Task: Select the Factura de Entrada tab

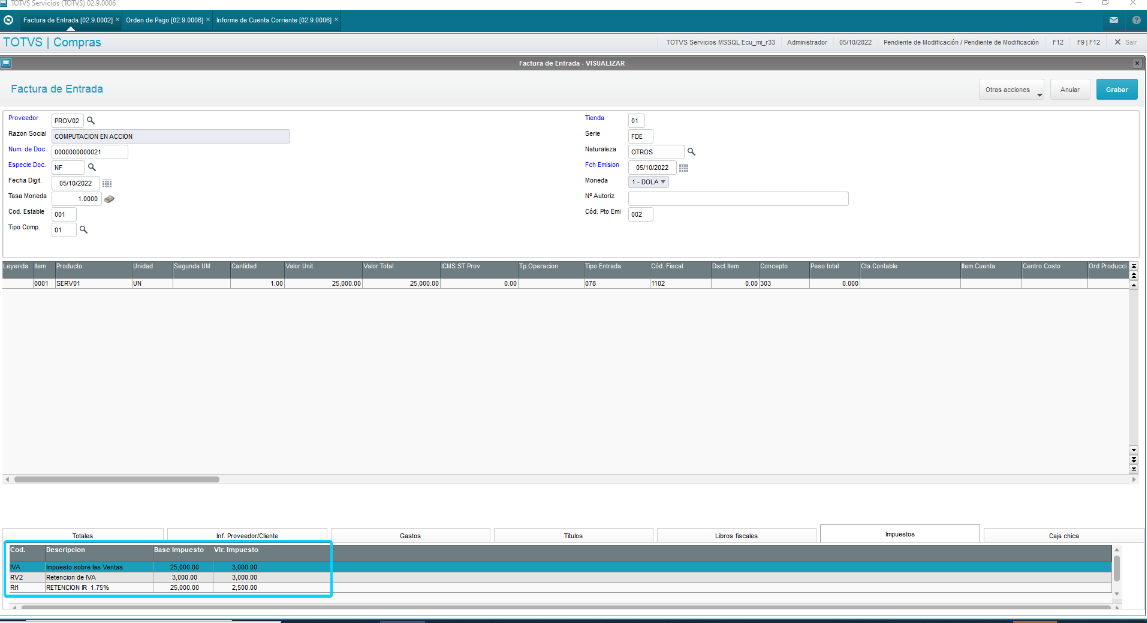Action: coord(67,20)
